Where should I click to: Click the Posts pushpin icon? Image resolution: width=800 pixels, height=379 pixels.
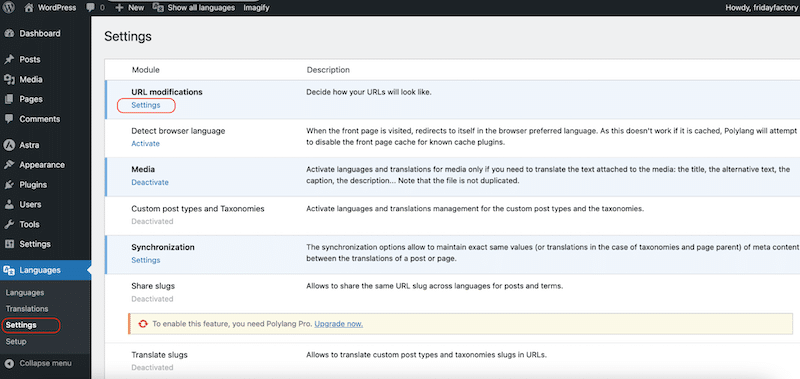click(9, 60)
